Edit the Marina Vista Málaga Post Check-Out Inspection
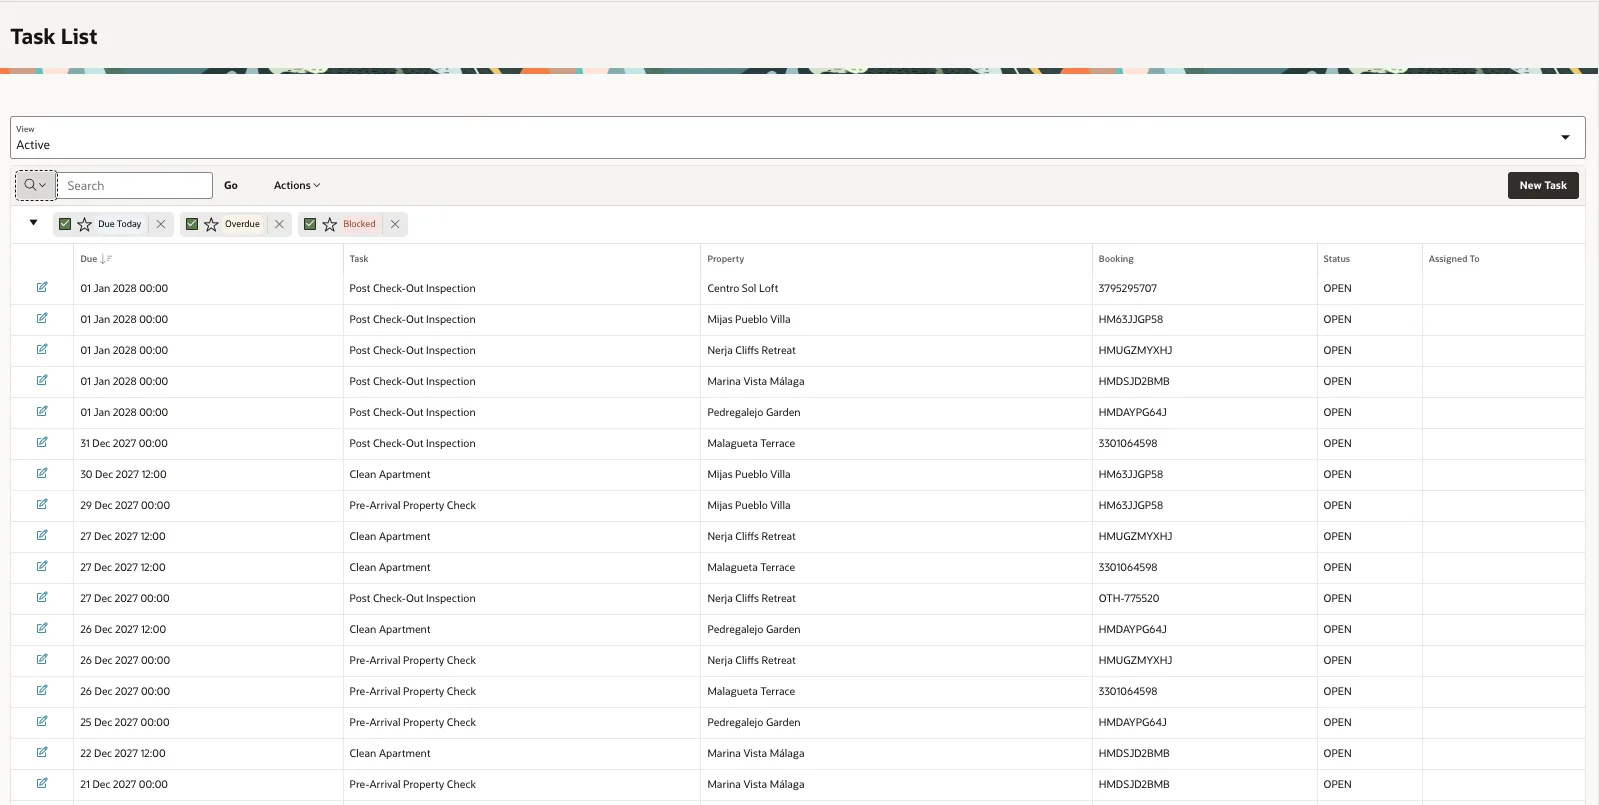The image size is (1599, 805). click(x=42, y=381)
